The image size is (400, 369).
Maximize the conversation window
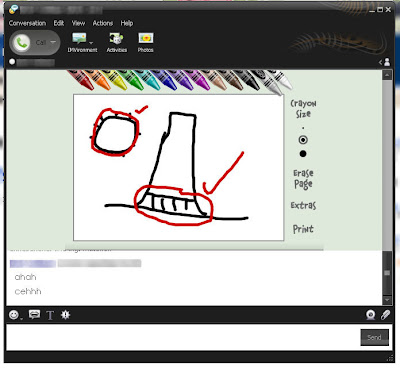[380, 10]
